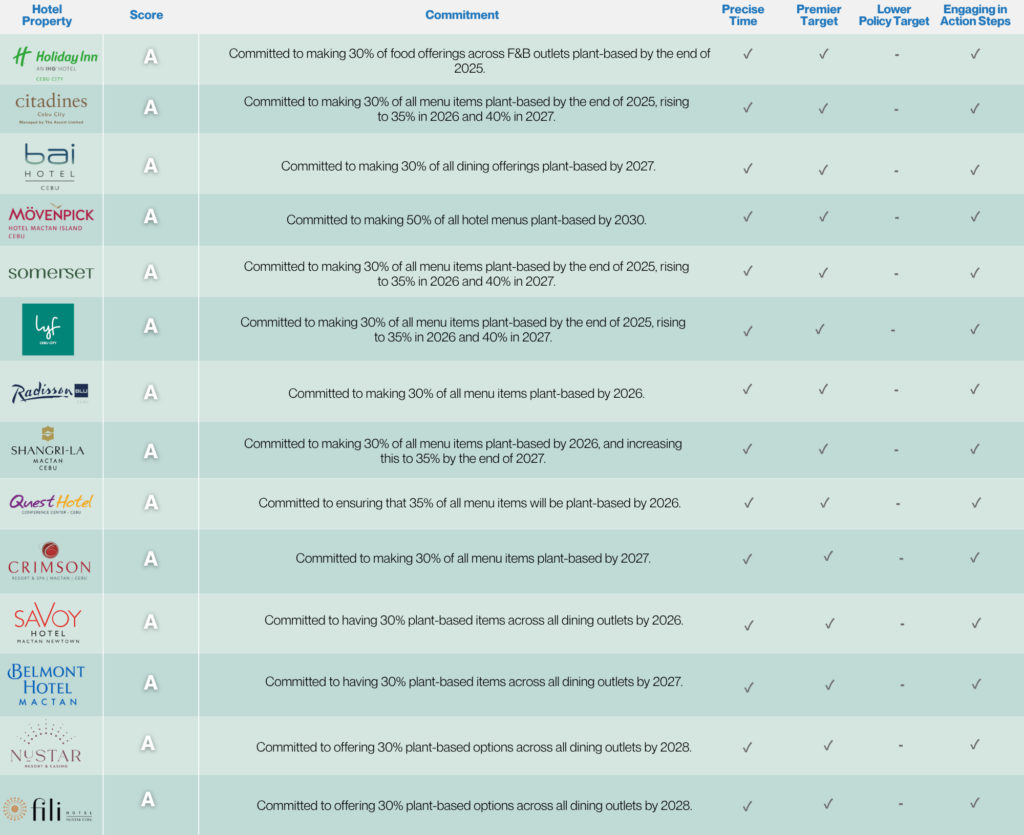Click the Mövenpick 50% by 2030 commitment text
Viewport: 1024px width, 835px height.
pos(467,219)
